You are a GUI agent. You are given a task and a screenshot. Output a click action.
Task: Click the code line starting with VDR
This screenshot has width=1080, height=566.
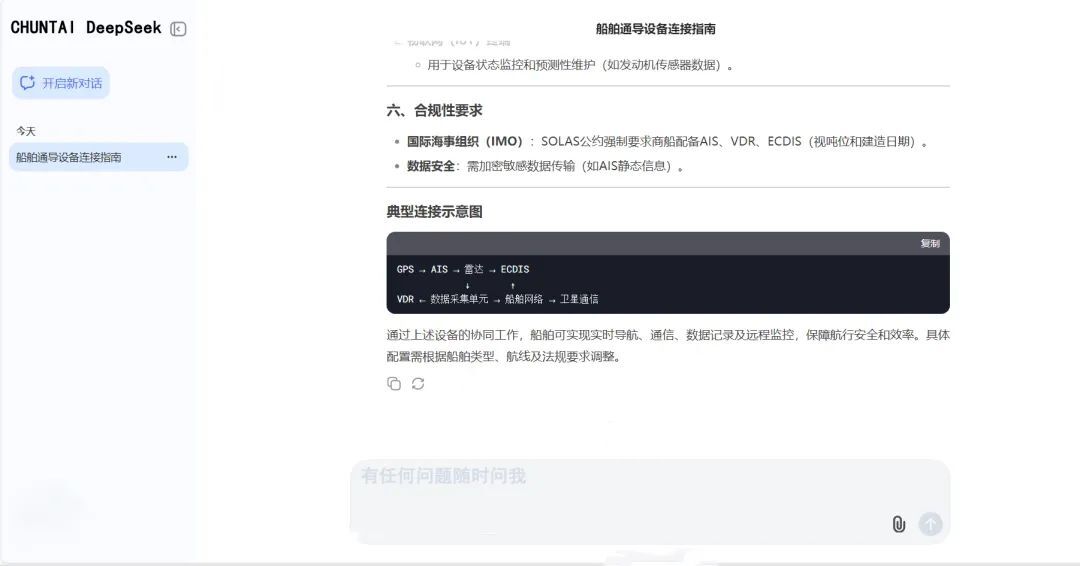click(497, 299)
